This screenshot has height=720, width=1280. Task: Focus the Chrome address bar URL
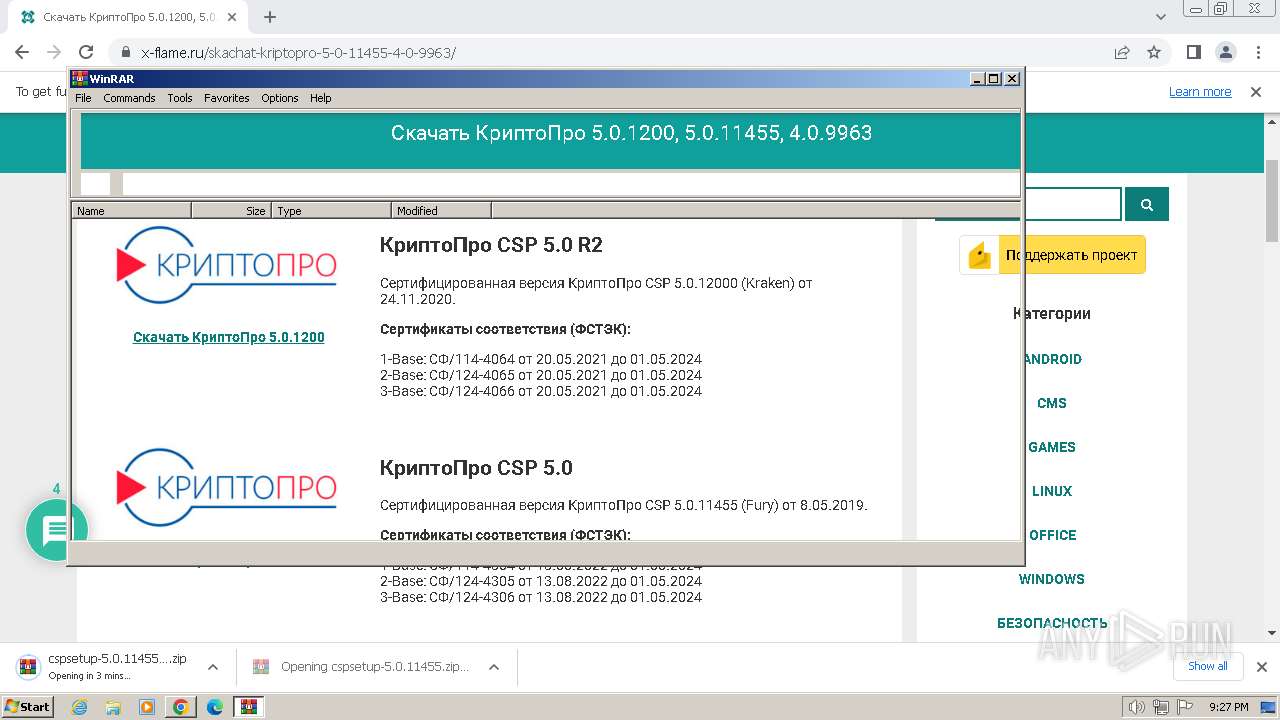pyautogui.click(x=298, y=53)
